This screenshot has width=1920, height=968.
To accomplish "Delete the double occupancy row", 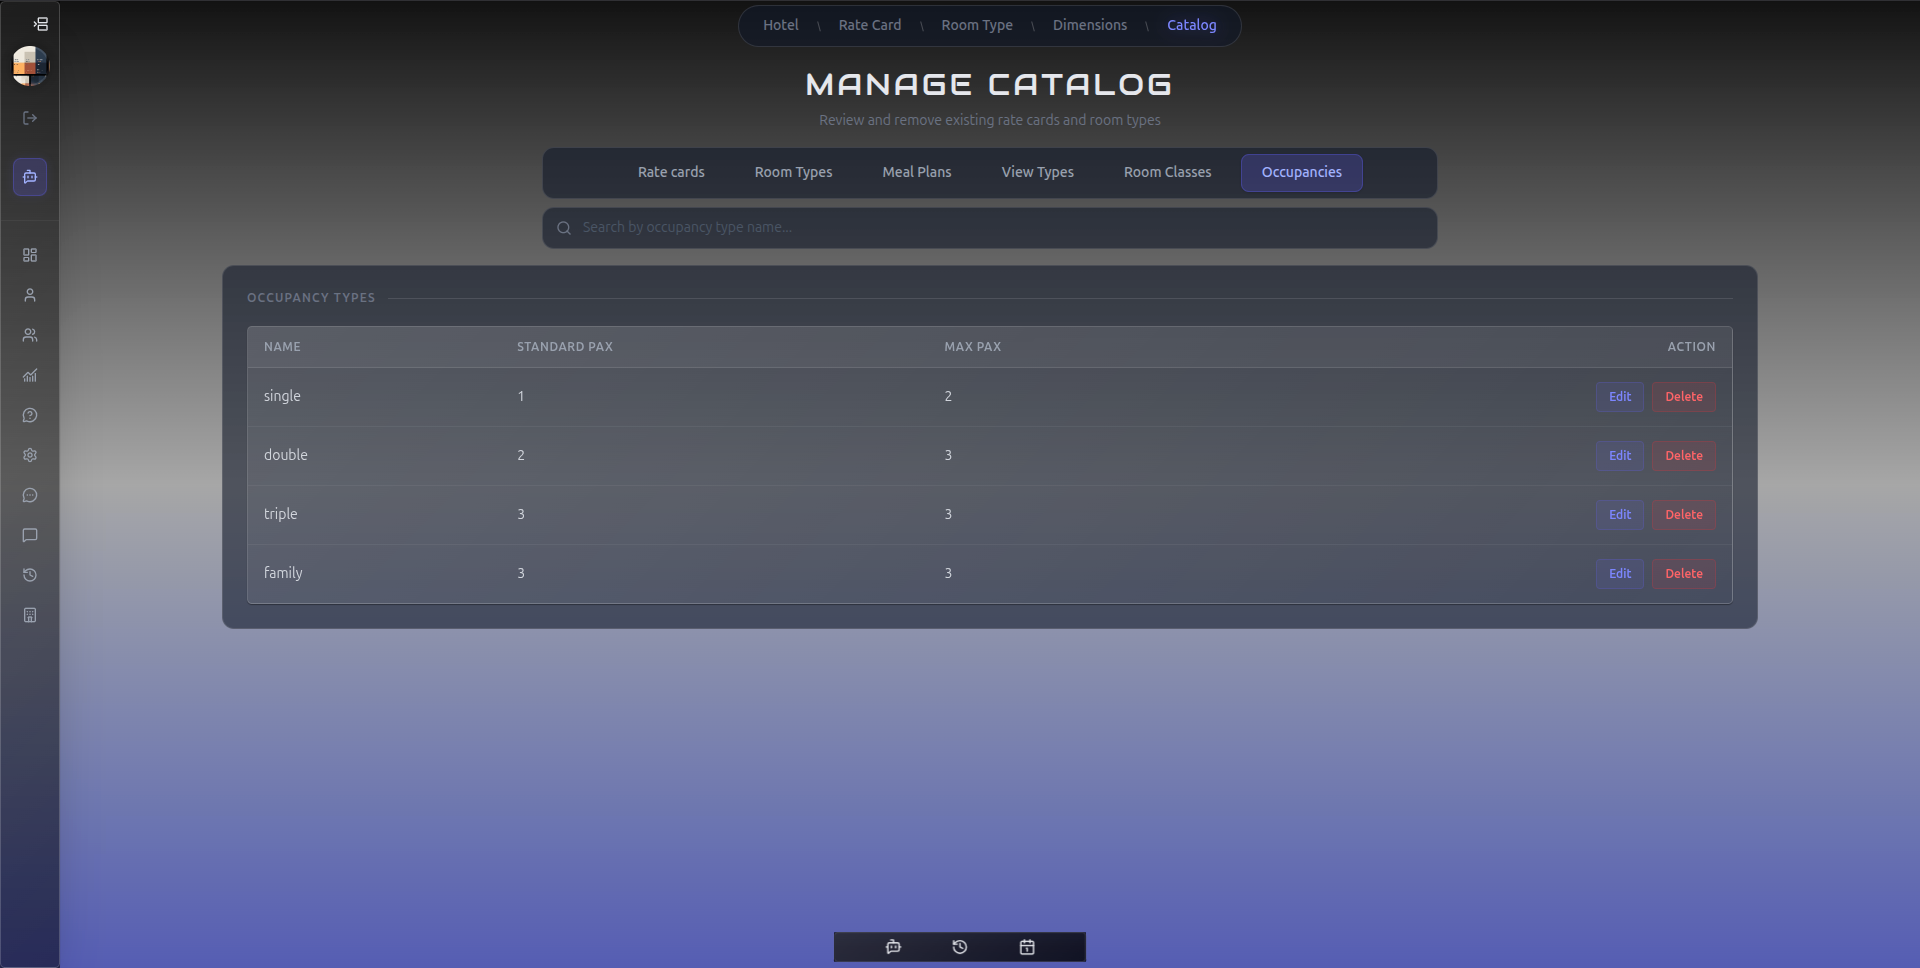I will (x=1683, y=456).
